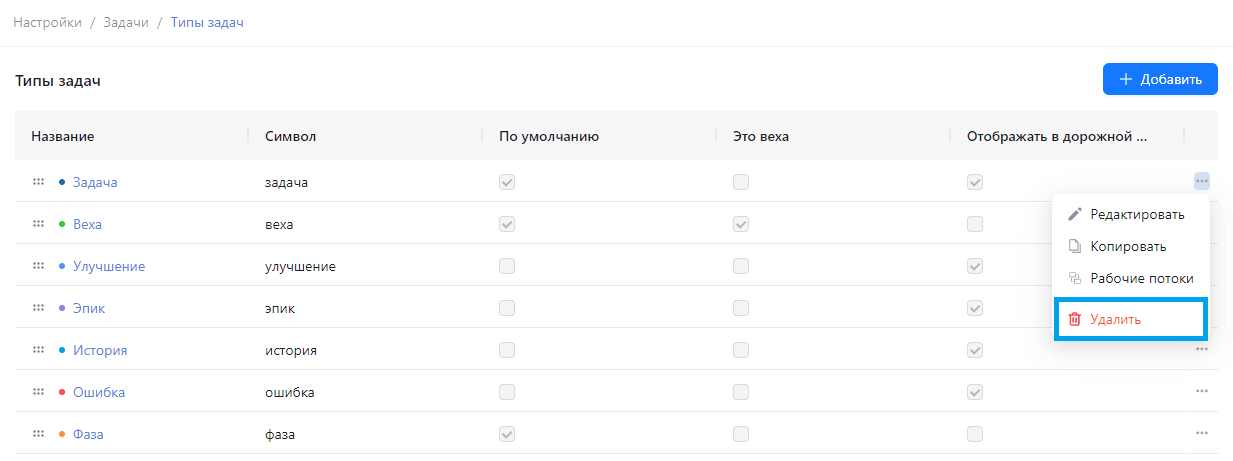Choose Рабочие потоки in the context menu
This screenshot has width=1233, height=461.
[x=1131, y=279]
